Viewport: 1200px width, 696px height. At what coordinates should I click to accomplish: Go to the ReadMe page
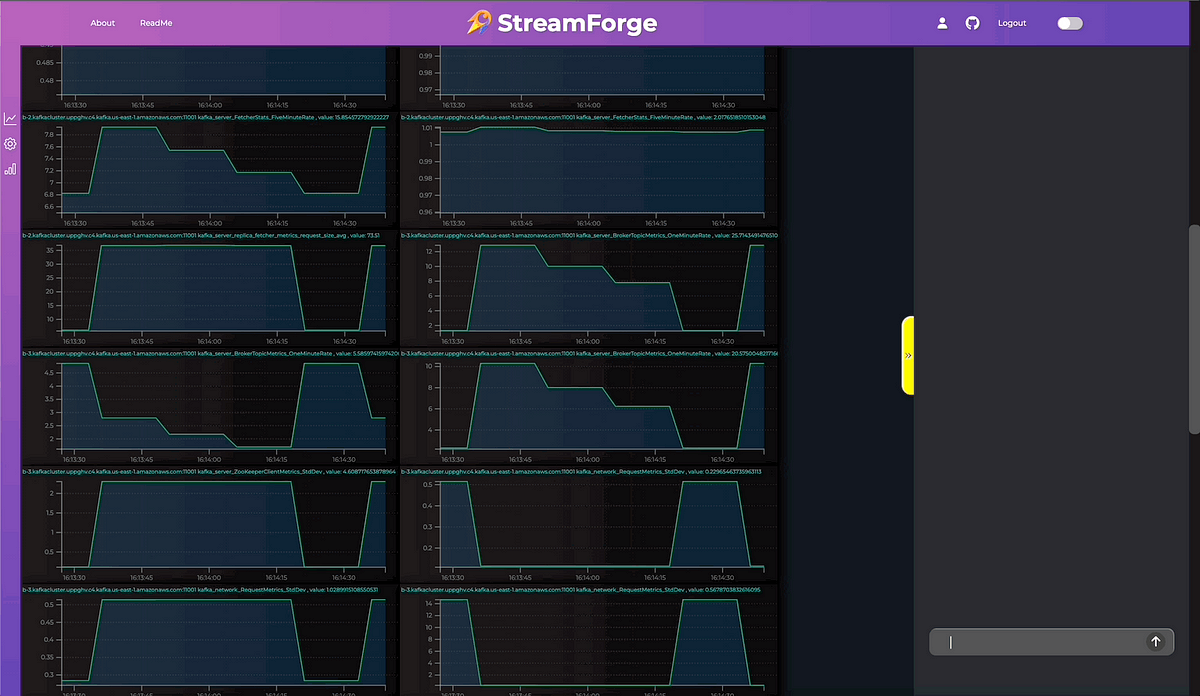pos(155,23)
